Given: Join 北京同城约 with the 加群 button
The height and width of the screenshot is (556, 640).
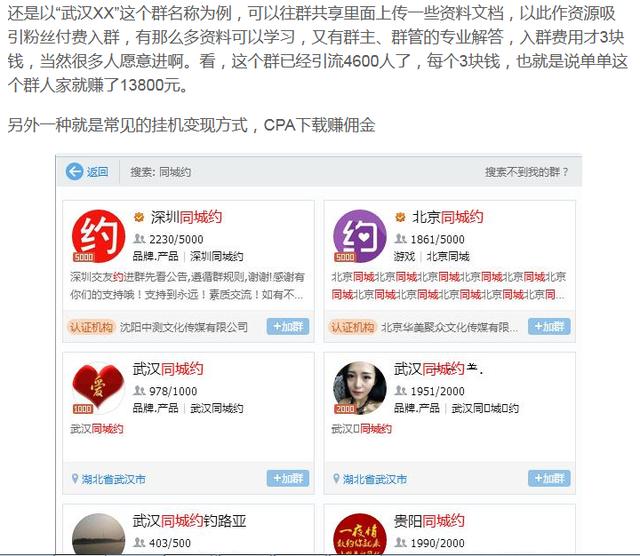Looking at the screenshot, I should coord(549,327).
